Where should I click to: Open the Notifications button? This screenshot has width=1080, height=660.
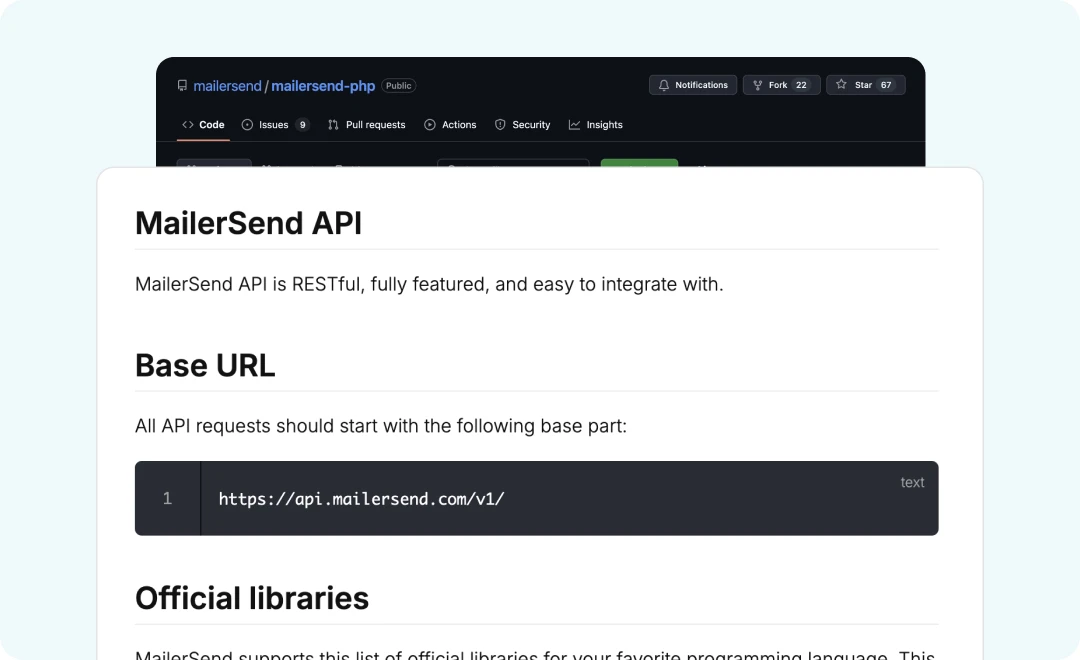[x=693, y=85]
